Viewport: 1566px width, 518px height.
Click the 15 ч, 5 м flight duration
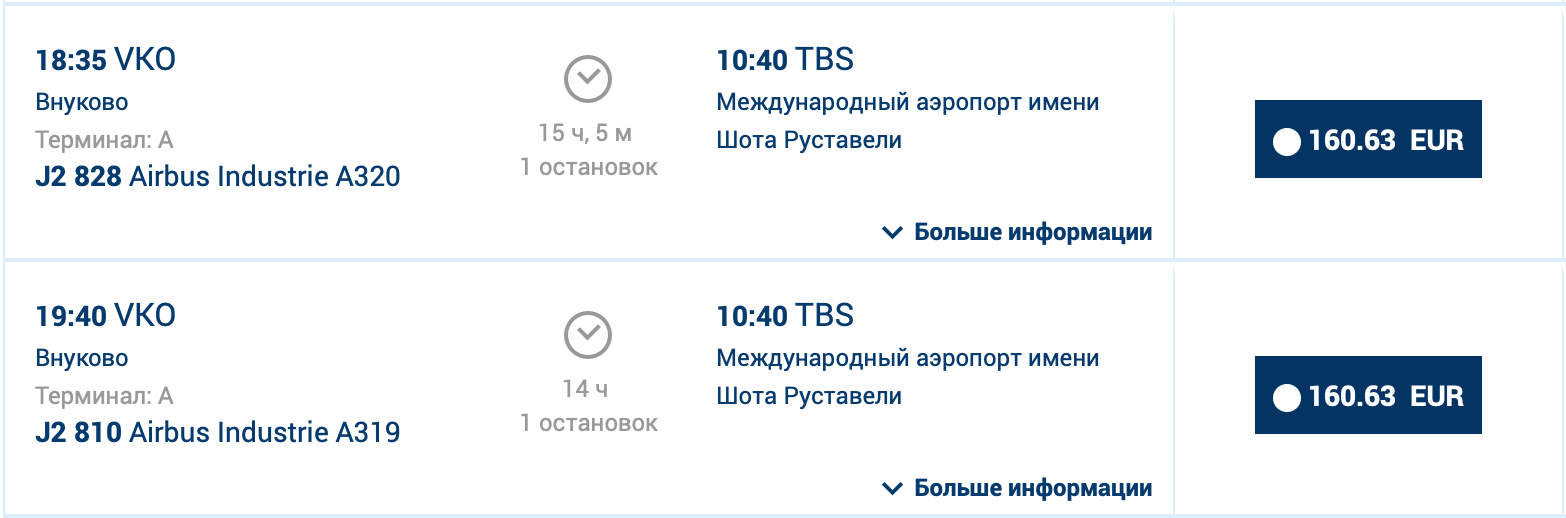(x=586, y=133)
